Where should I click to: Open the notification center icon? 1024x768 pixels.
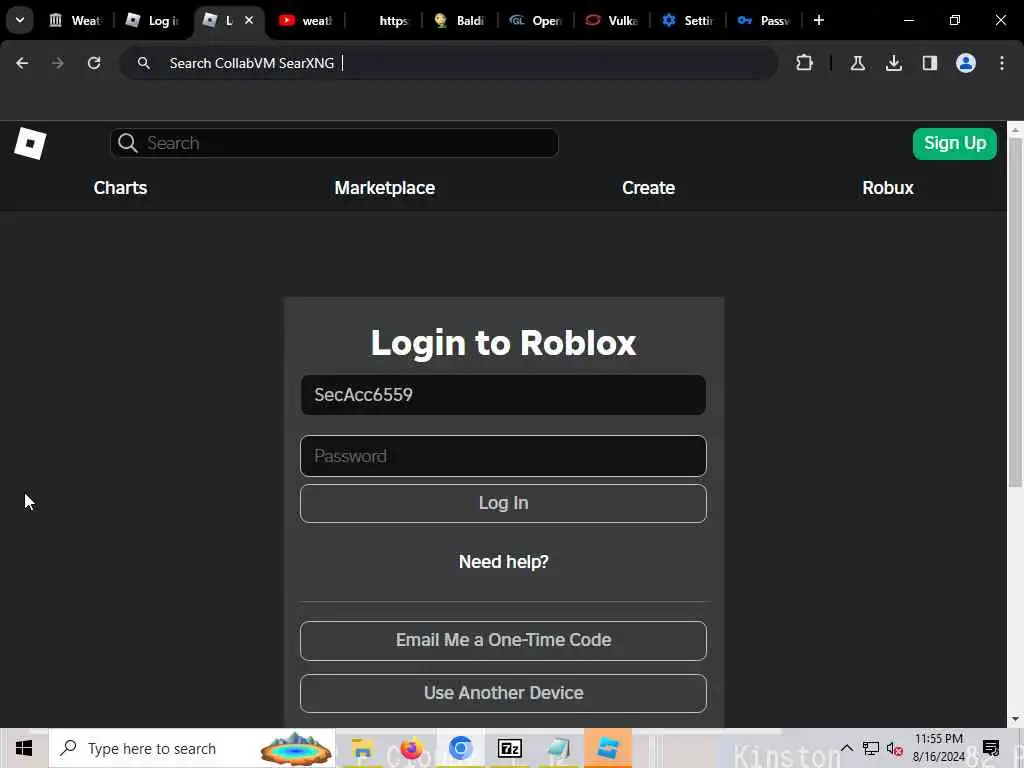coord(991,748)
